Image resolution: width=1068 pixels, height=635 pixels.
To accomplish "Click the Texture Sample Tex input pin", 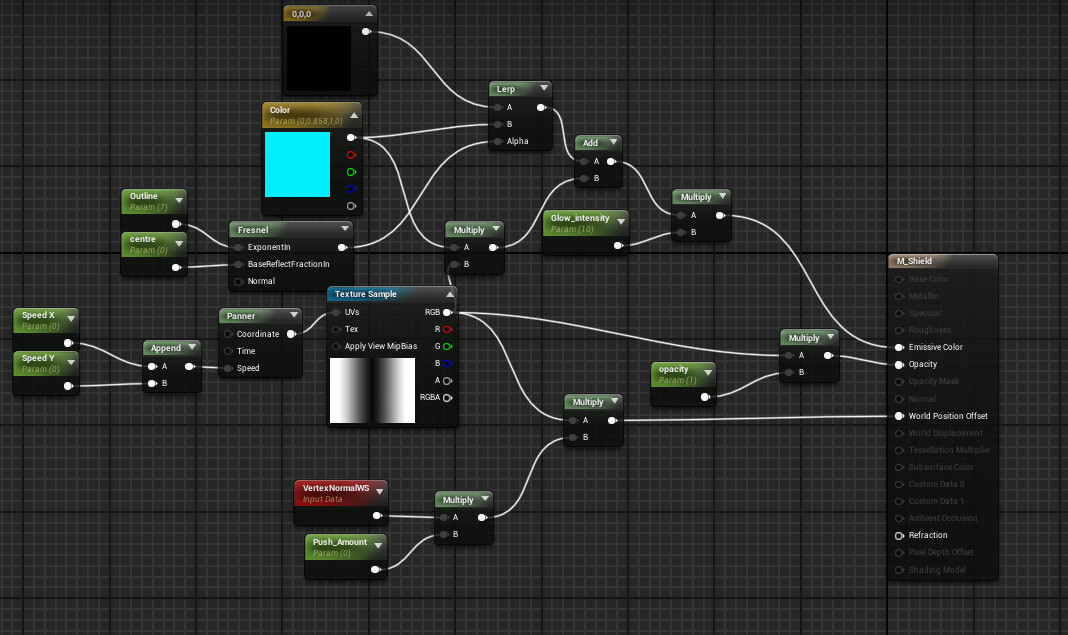I will [x=336, y=329].
